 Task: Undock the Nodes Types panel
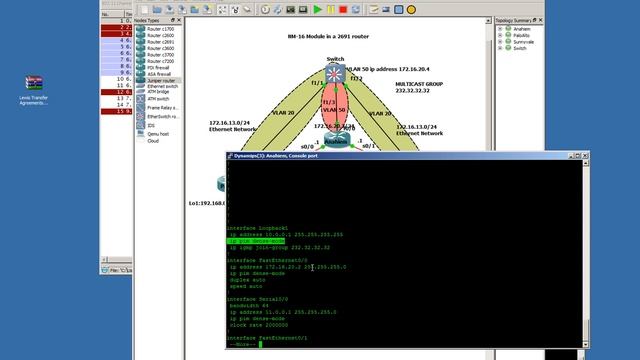[173, 20]
